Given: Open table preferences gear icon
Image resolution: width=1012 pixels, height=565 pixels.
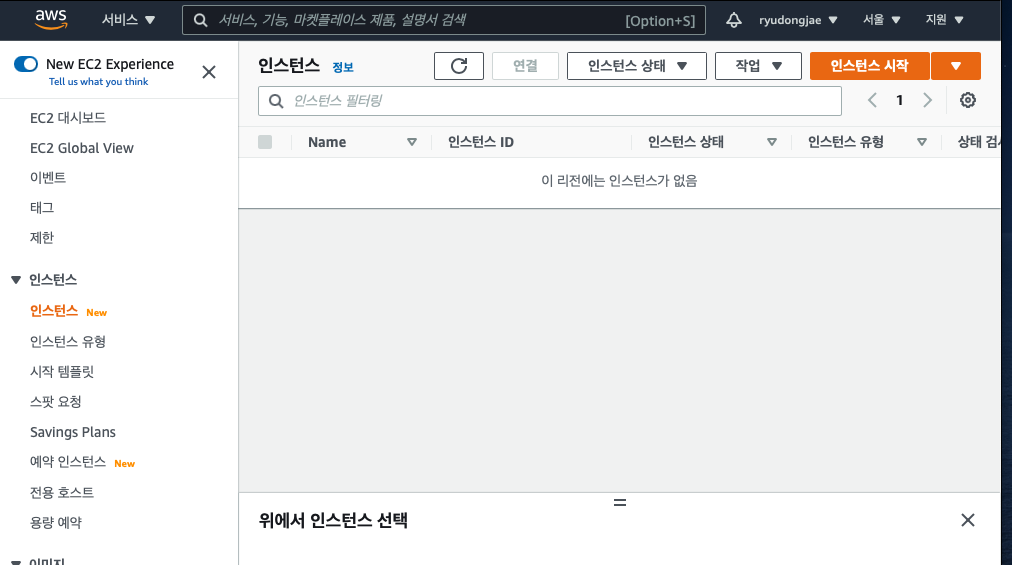Looking at the screenshot, I should coord(967,100).
